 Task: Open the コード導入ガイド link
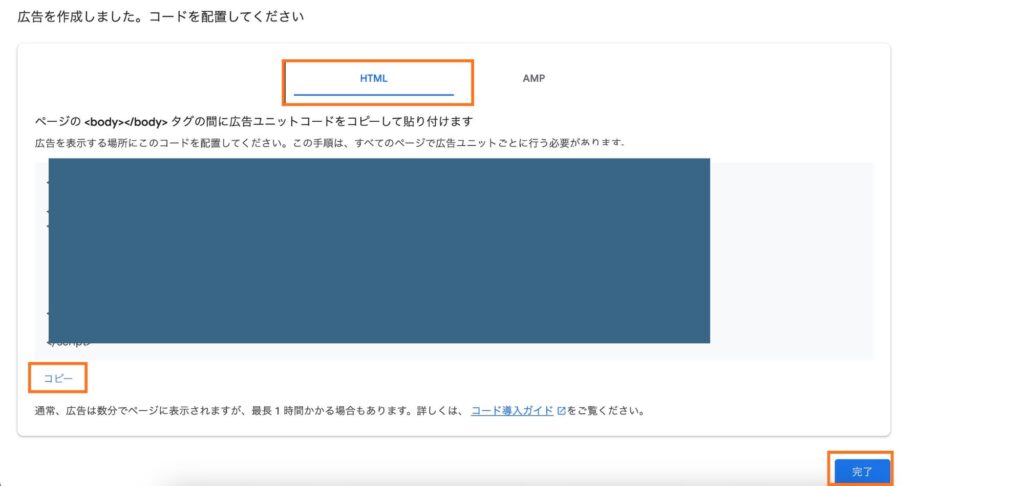click(x=512, y=410)
